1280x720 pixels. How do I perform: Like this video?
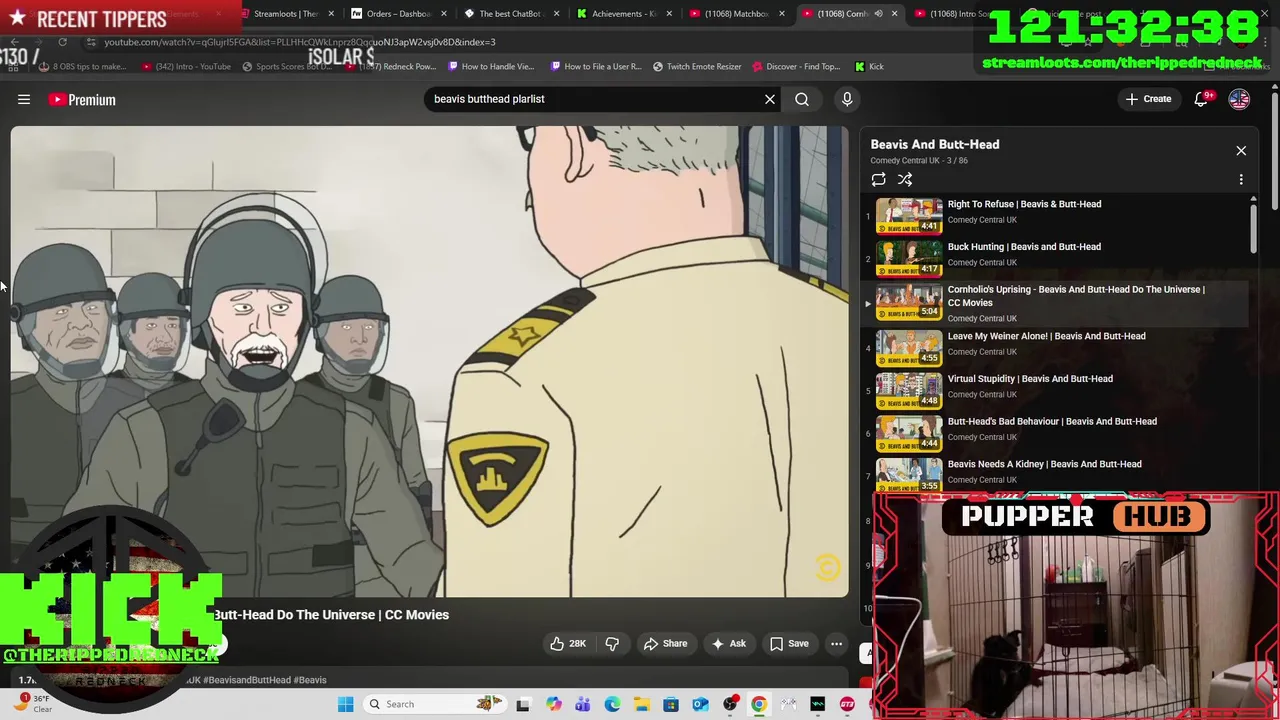tap(567, 644)
